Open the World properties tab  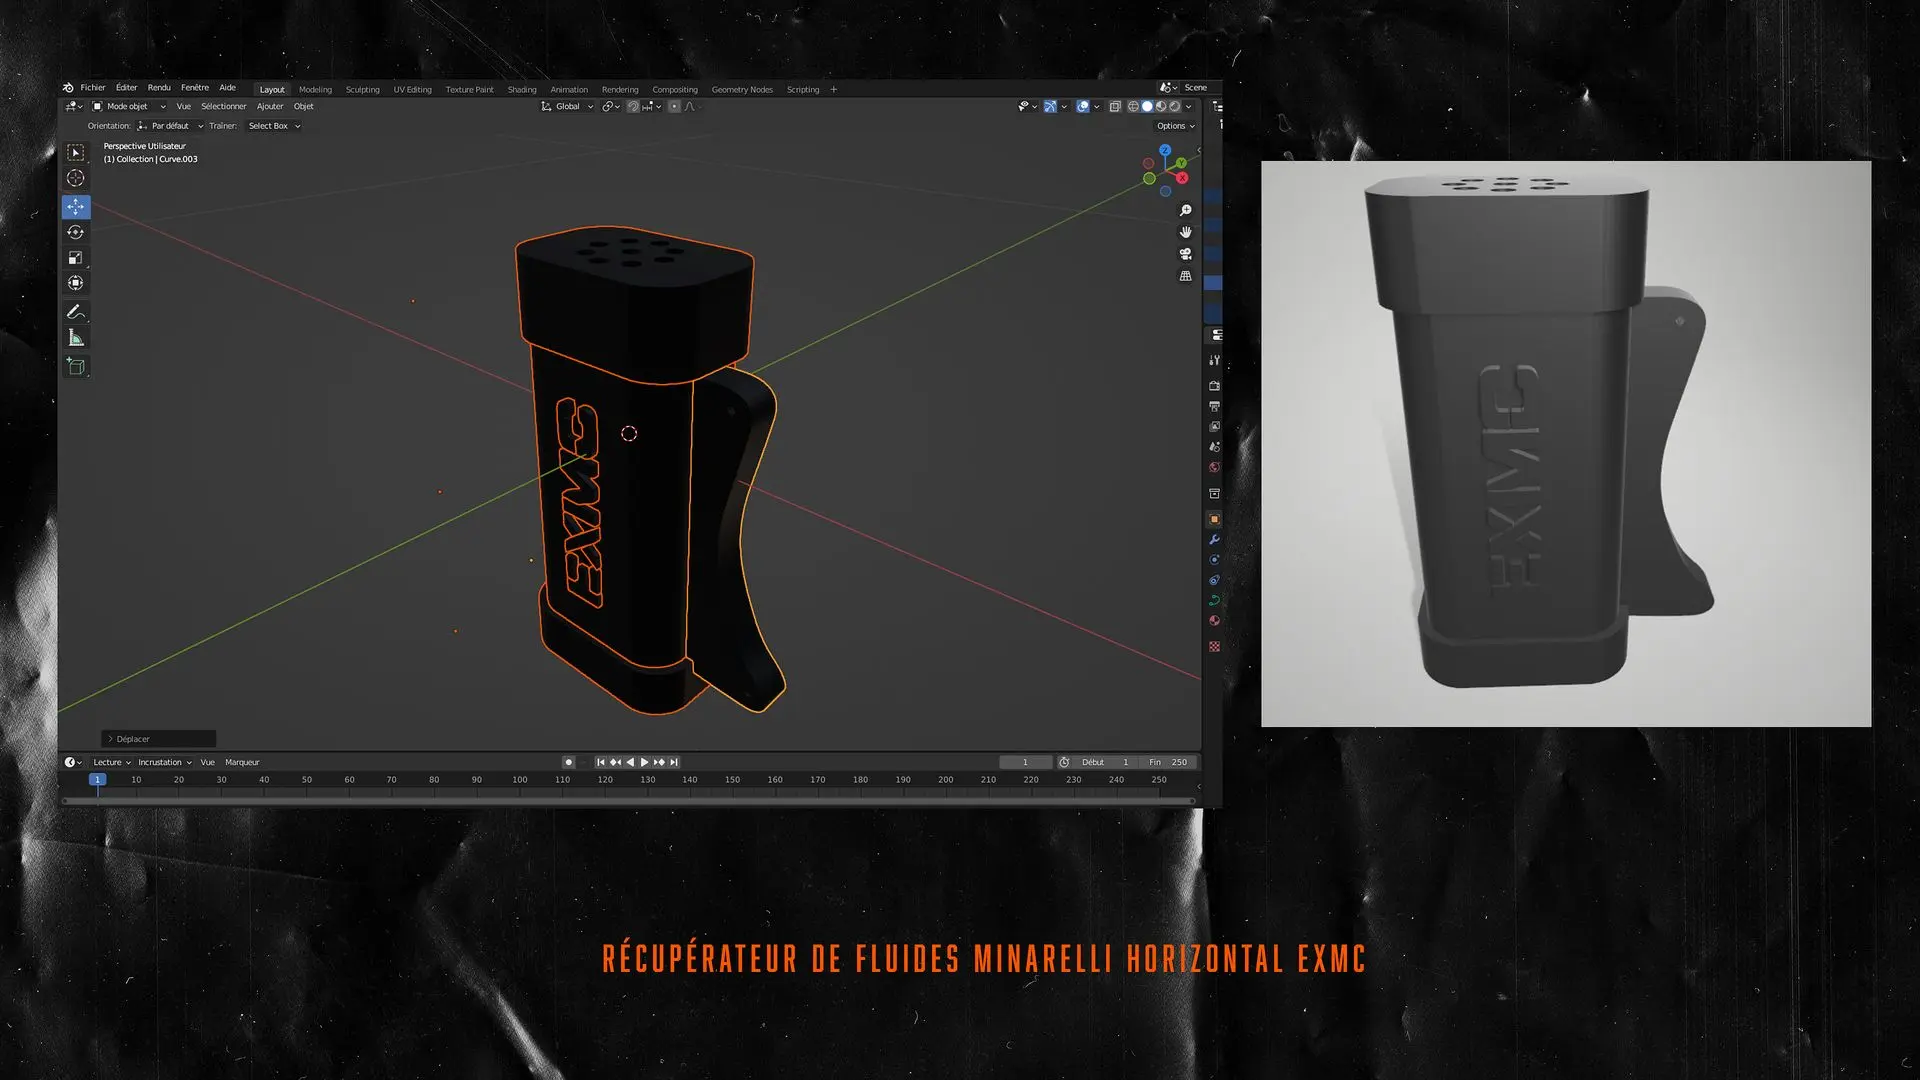point(1215,467)
